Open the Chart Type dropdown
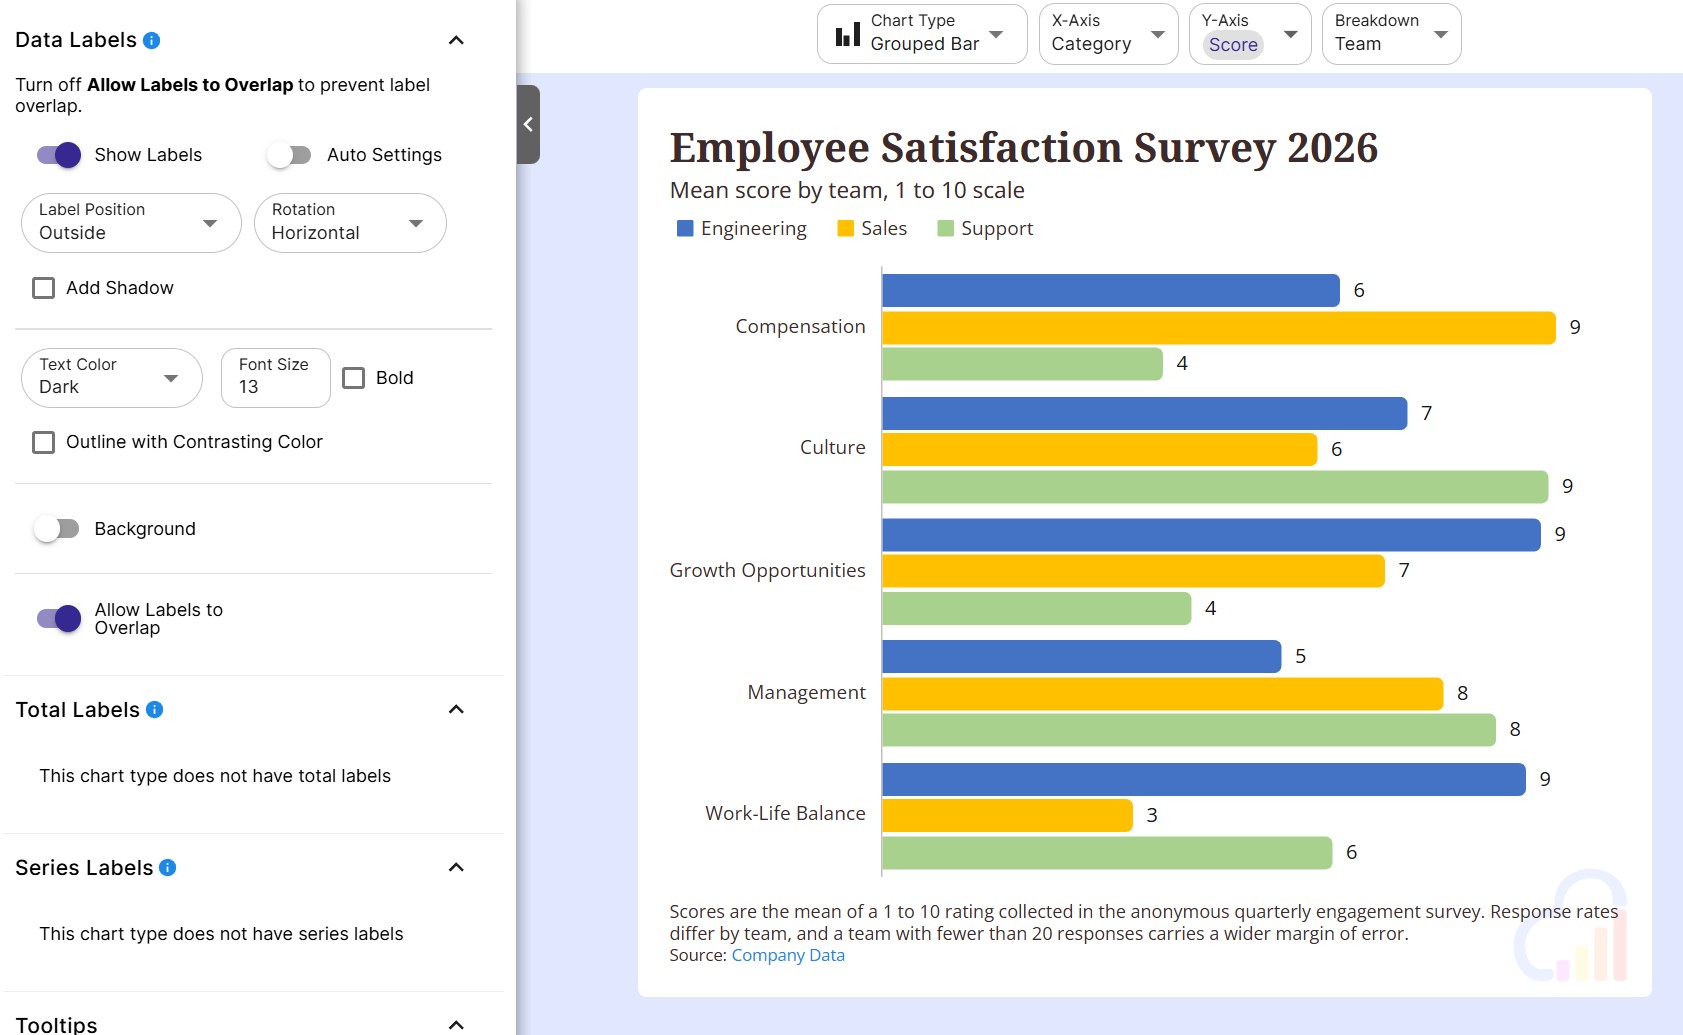1683x1035 pixels. coord(922,34)
